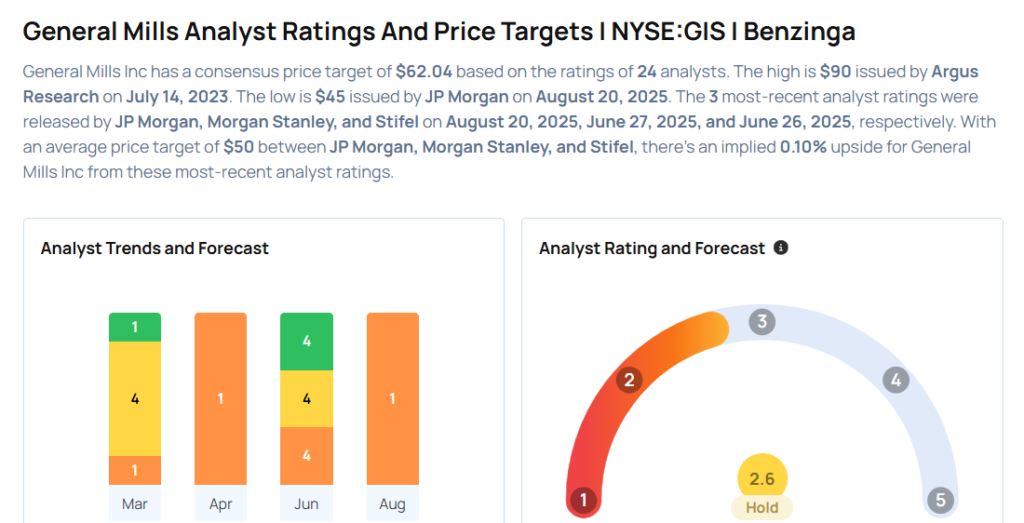This screenshot has width=1024, height=523.
Task: Click the orange August bar
Action: (x=392, y=399)
